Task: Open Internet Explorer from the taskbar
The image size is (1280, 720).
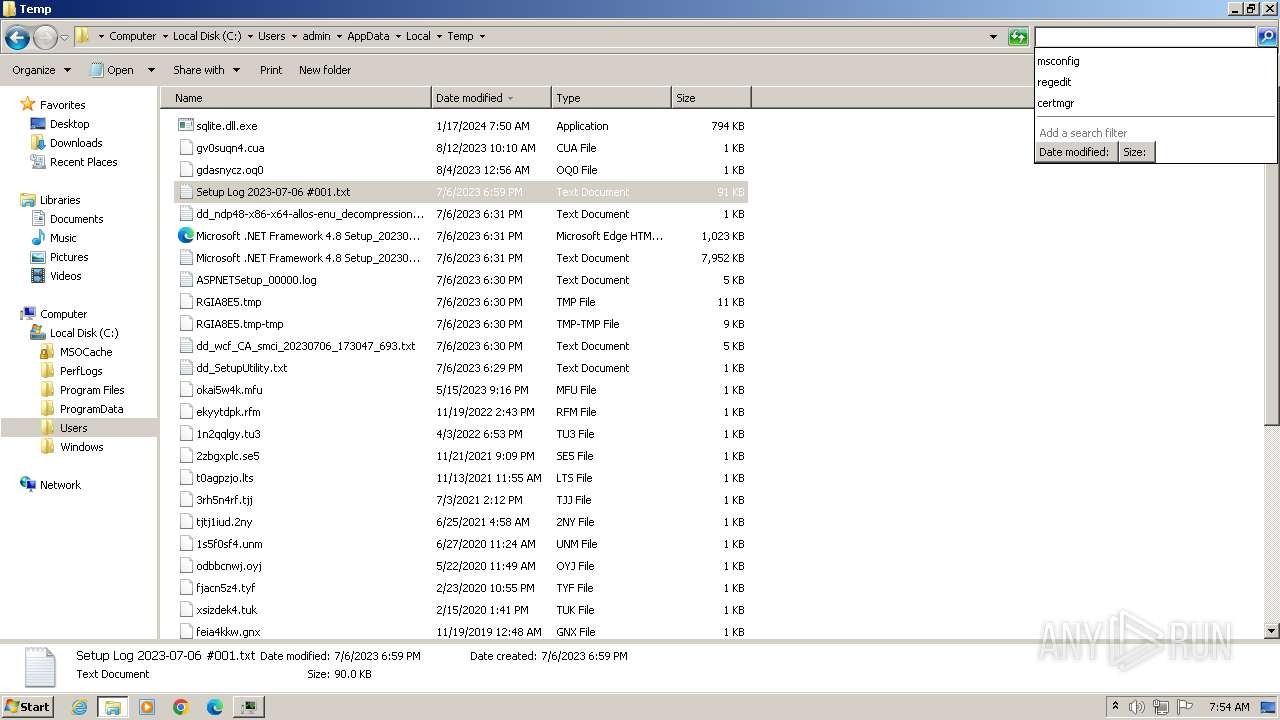Action: pos(79,707)
